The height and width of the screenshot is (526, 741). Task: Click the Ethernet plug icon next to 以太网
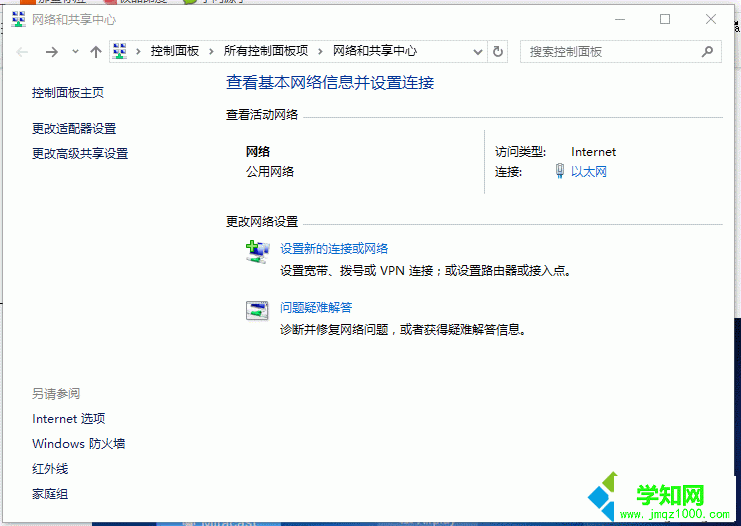click(x=560, y=171)
